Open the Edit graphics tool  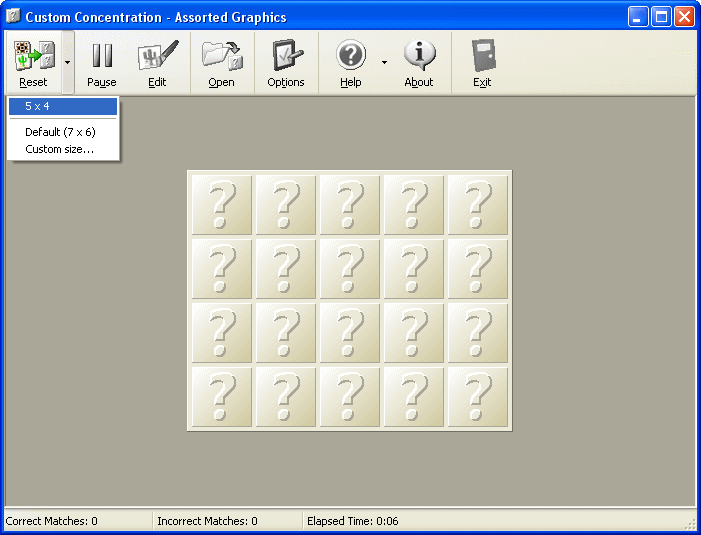pyautogui.click(x=157, y=63)
